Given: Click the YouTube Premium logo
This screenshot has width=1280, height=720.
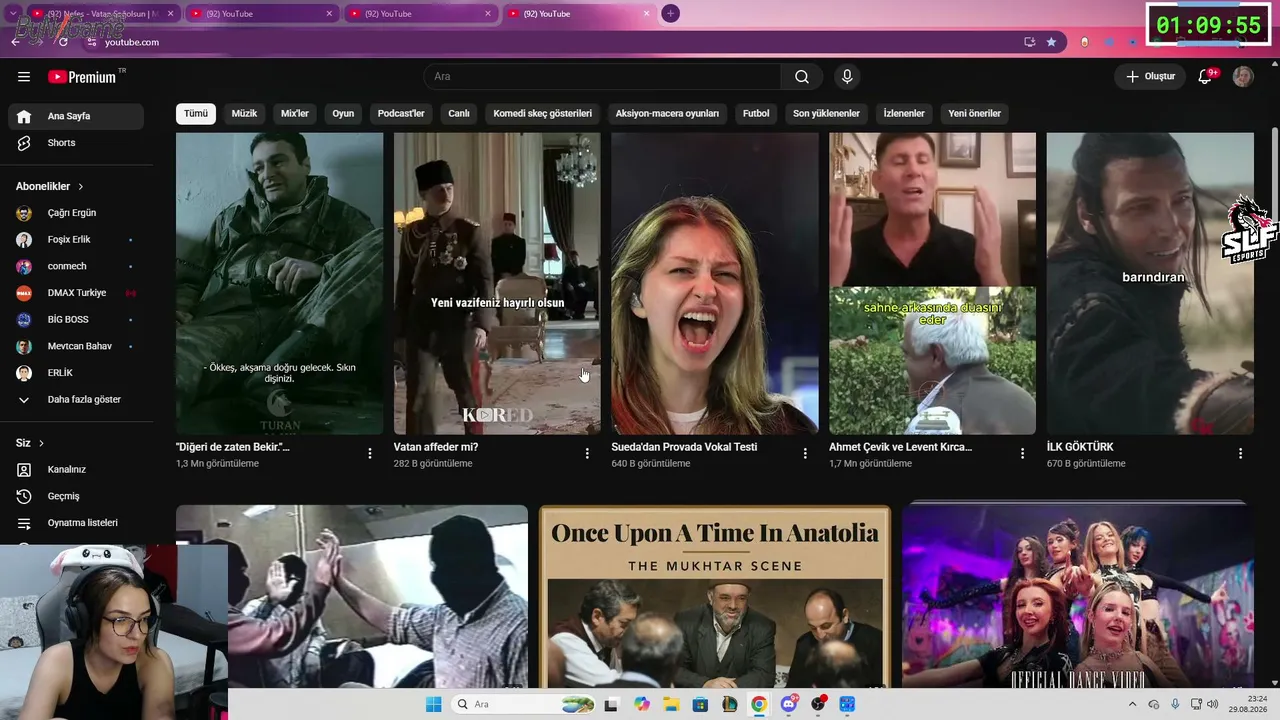Looking at the screenshot, I should tap(83, 77).
